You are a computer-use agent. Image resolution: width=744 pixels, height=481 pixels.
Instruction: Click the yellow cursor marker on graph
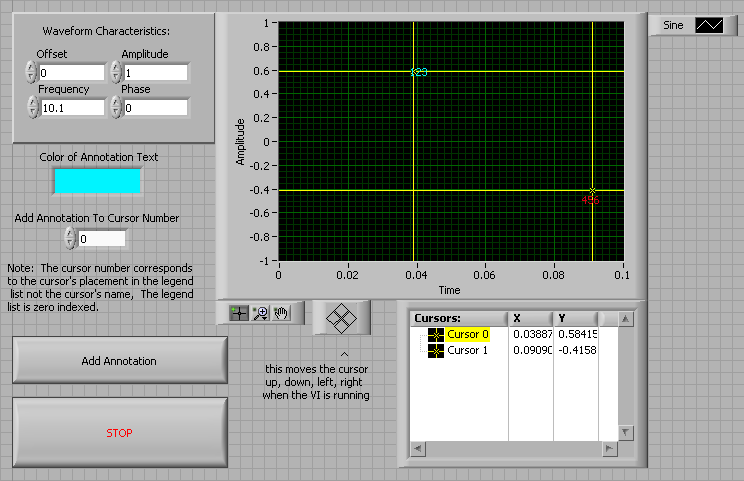(593, 191)
